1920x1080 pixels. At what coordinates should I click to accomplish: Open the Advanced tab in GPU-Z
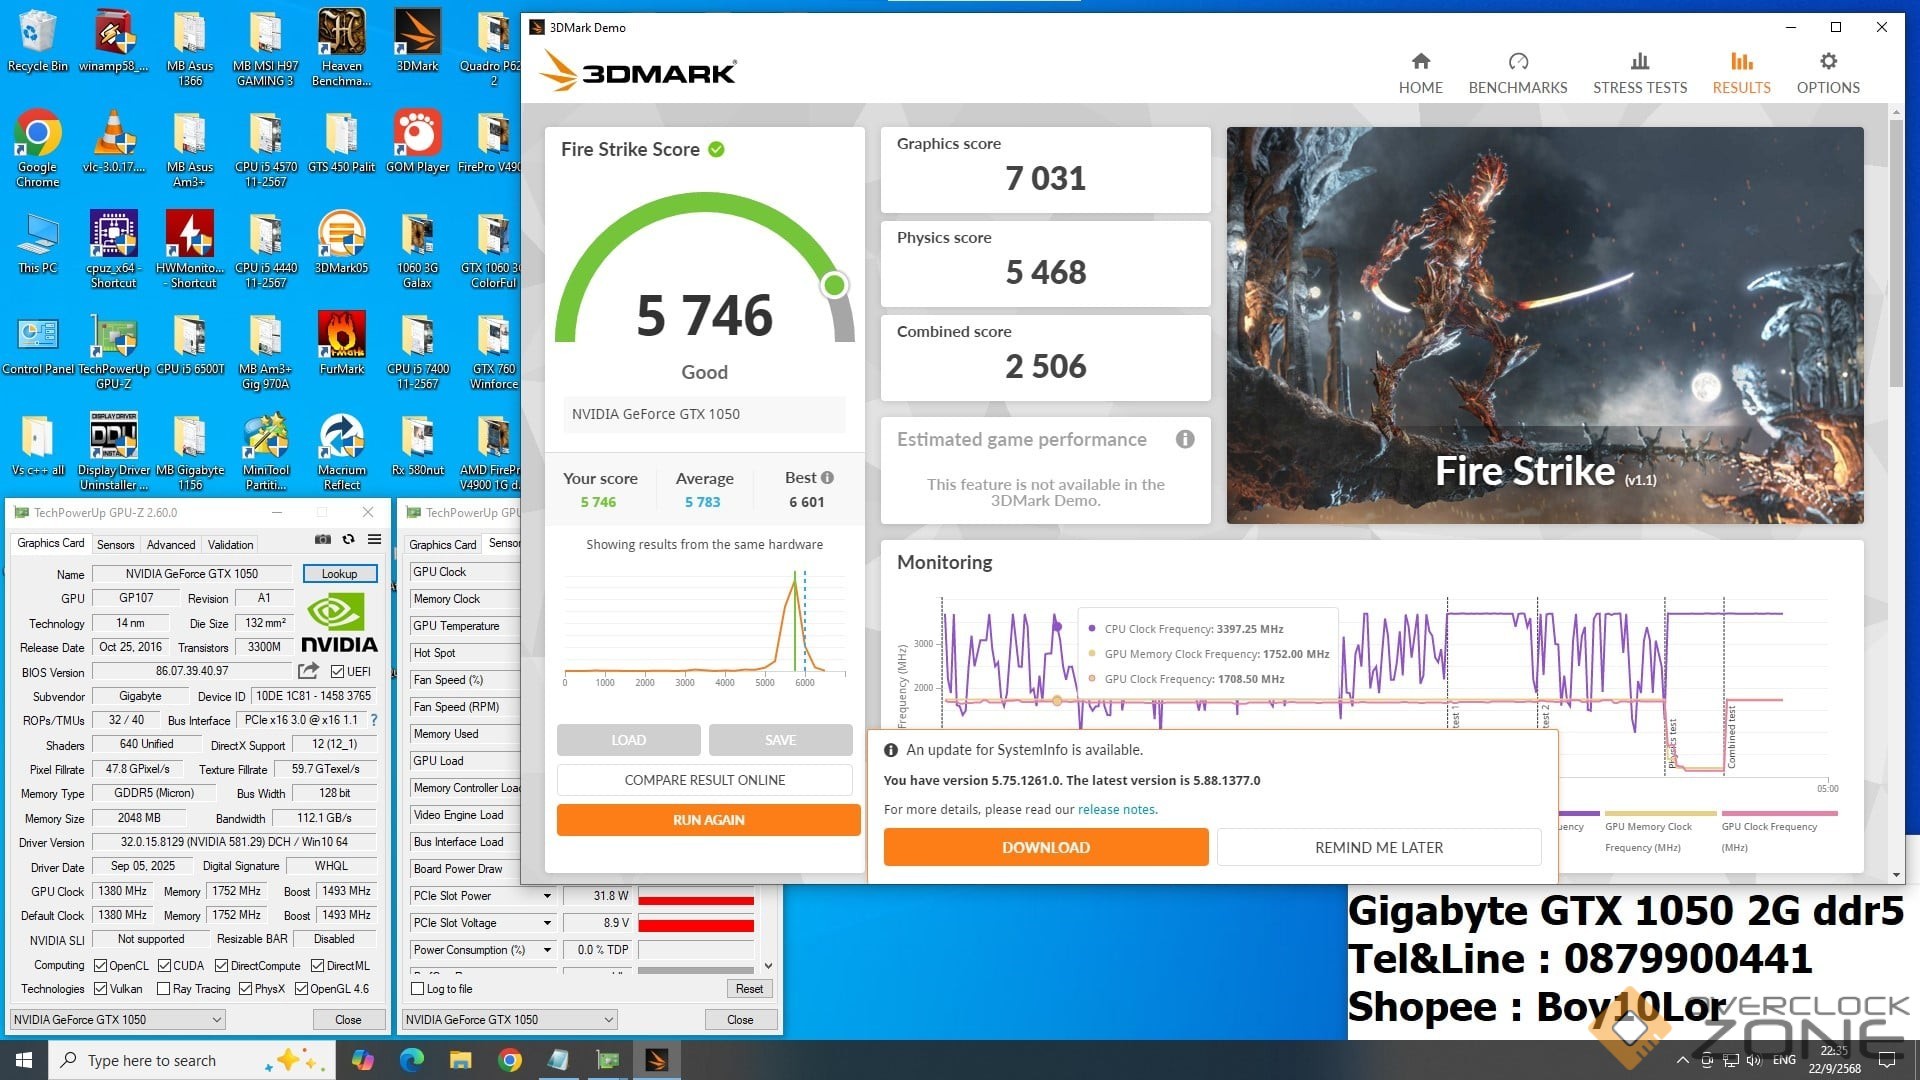tap(171, 545)
